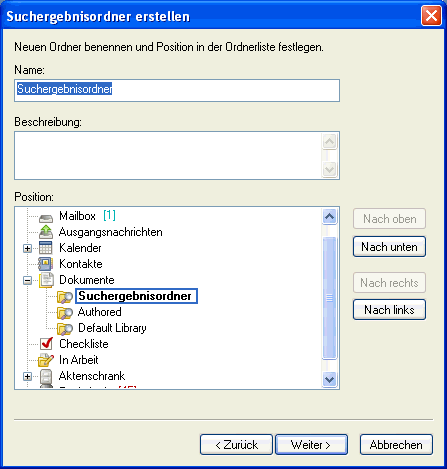This screenshot has width=447, height=469.
Task: Collapse the Dokumente tree node
Action: point(28,281)
